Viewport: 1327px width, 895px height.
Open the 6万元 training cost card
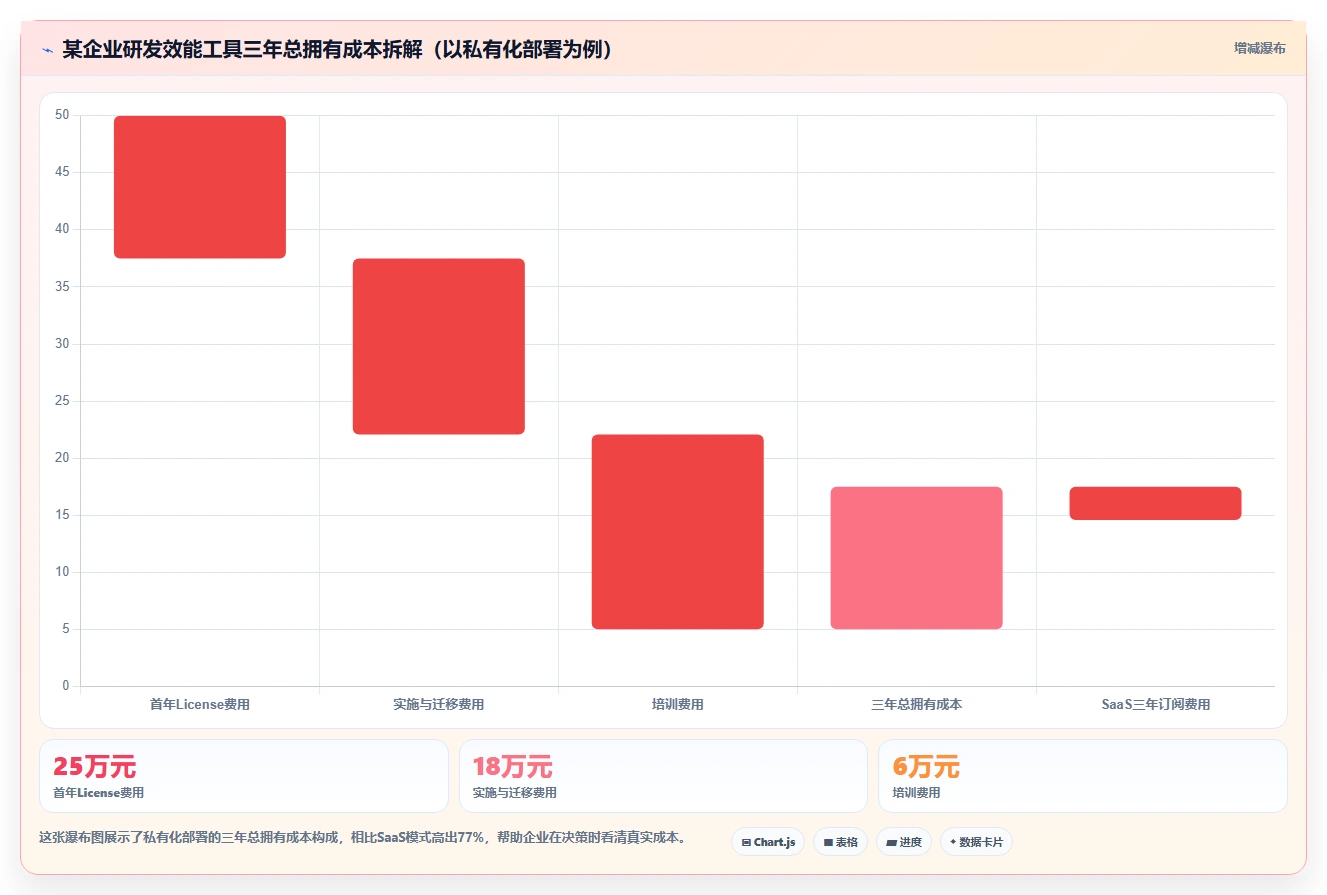click(1083, 776)
